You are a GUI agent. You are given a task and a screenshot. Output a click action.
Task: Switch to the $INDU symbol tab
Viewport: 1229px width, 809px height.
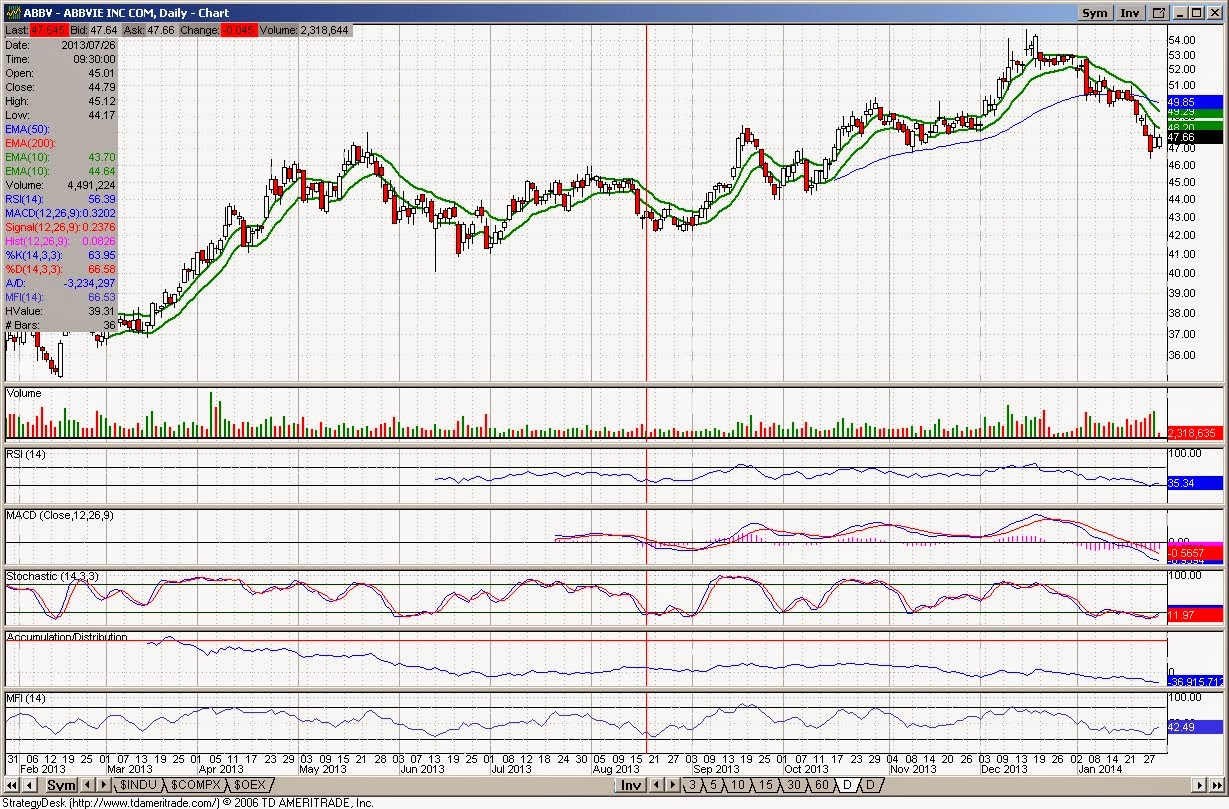pyautogui.click(x=138, y=785)
